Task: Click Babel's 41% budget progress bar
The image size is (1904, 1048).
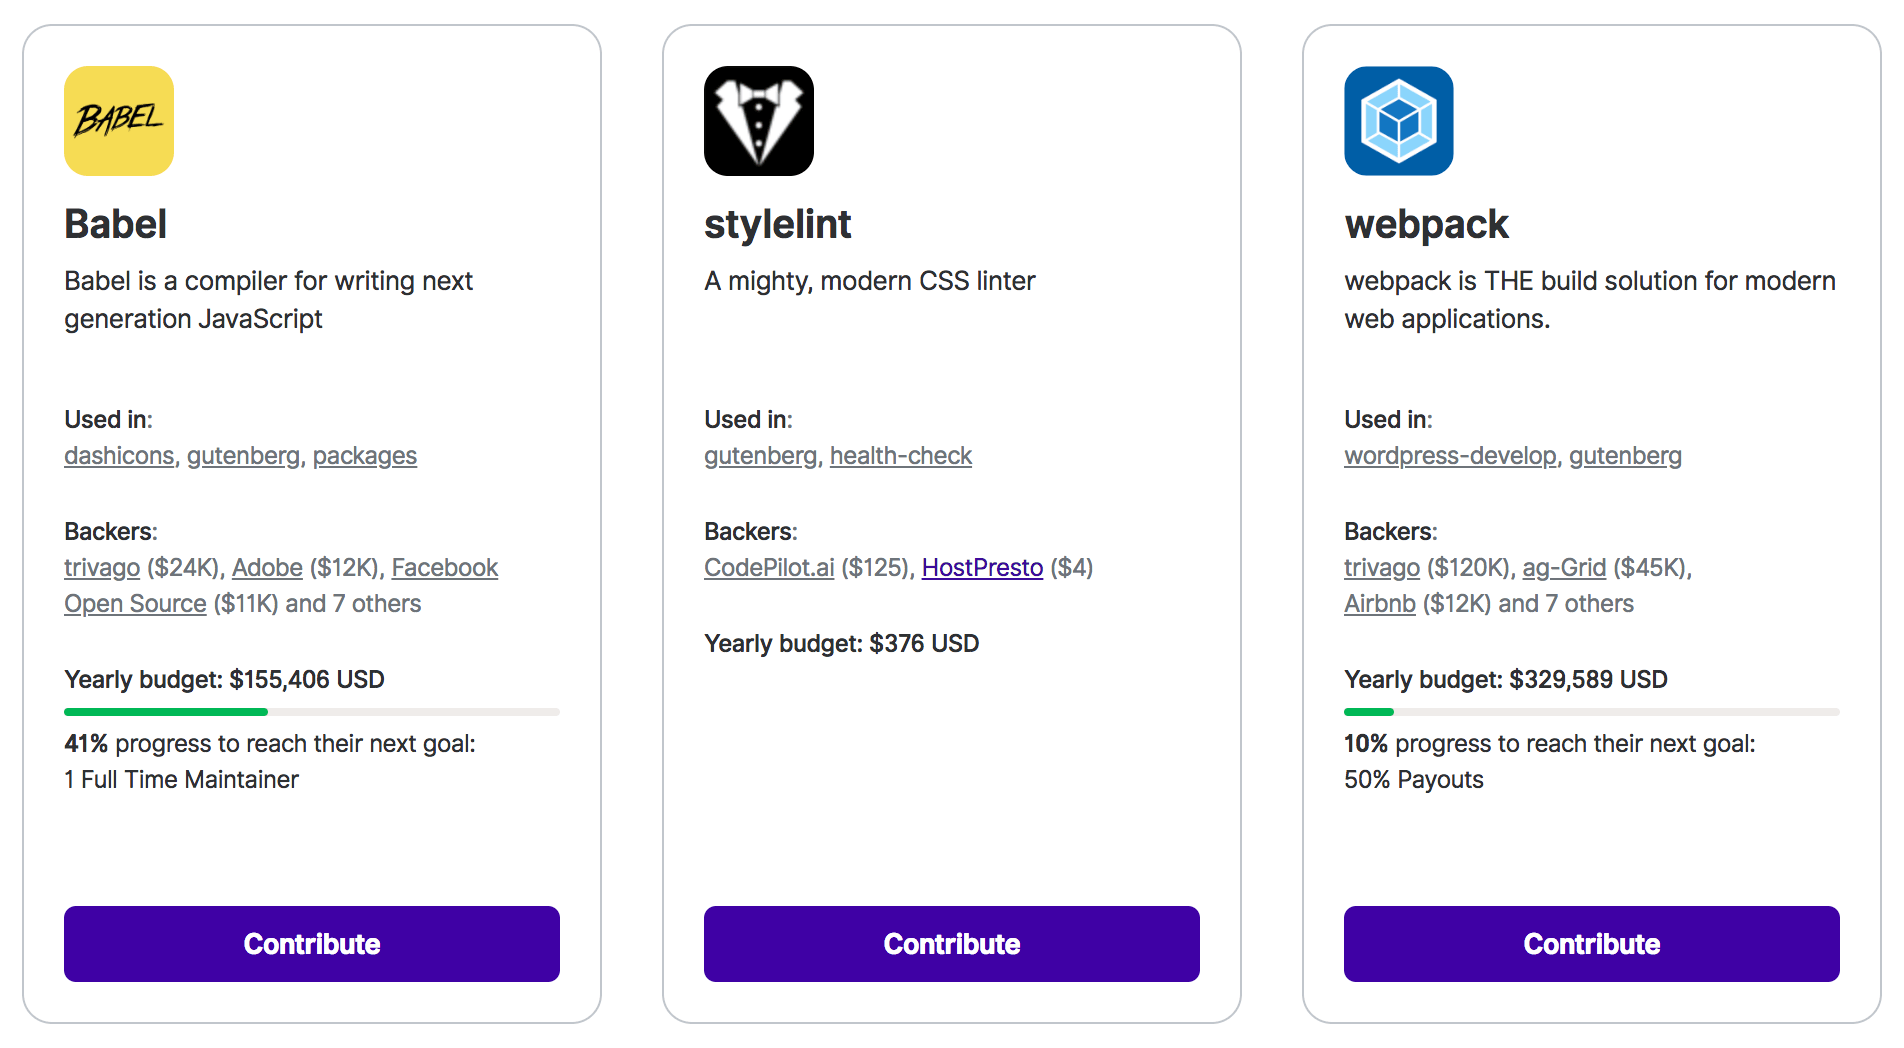Action: point(311,712)
